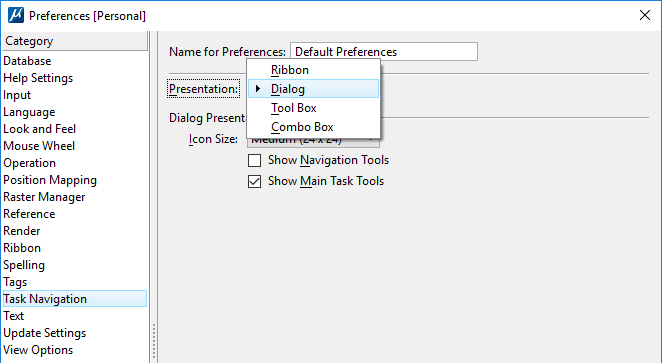Open the Icon Size dropdown
The image size is (662, 363).
point(313,143)
